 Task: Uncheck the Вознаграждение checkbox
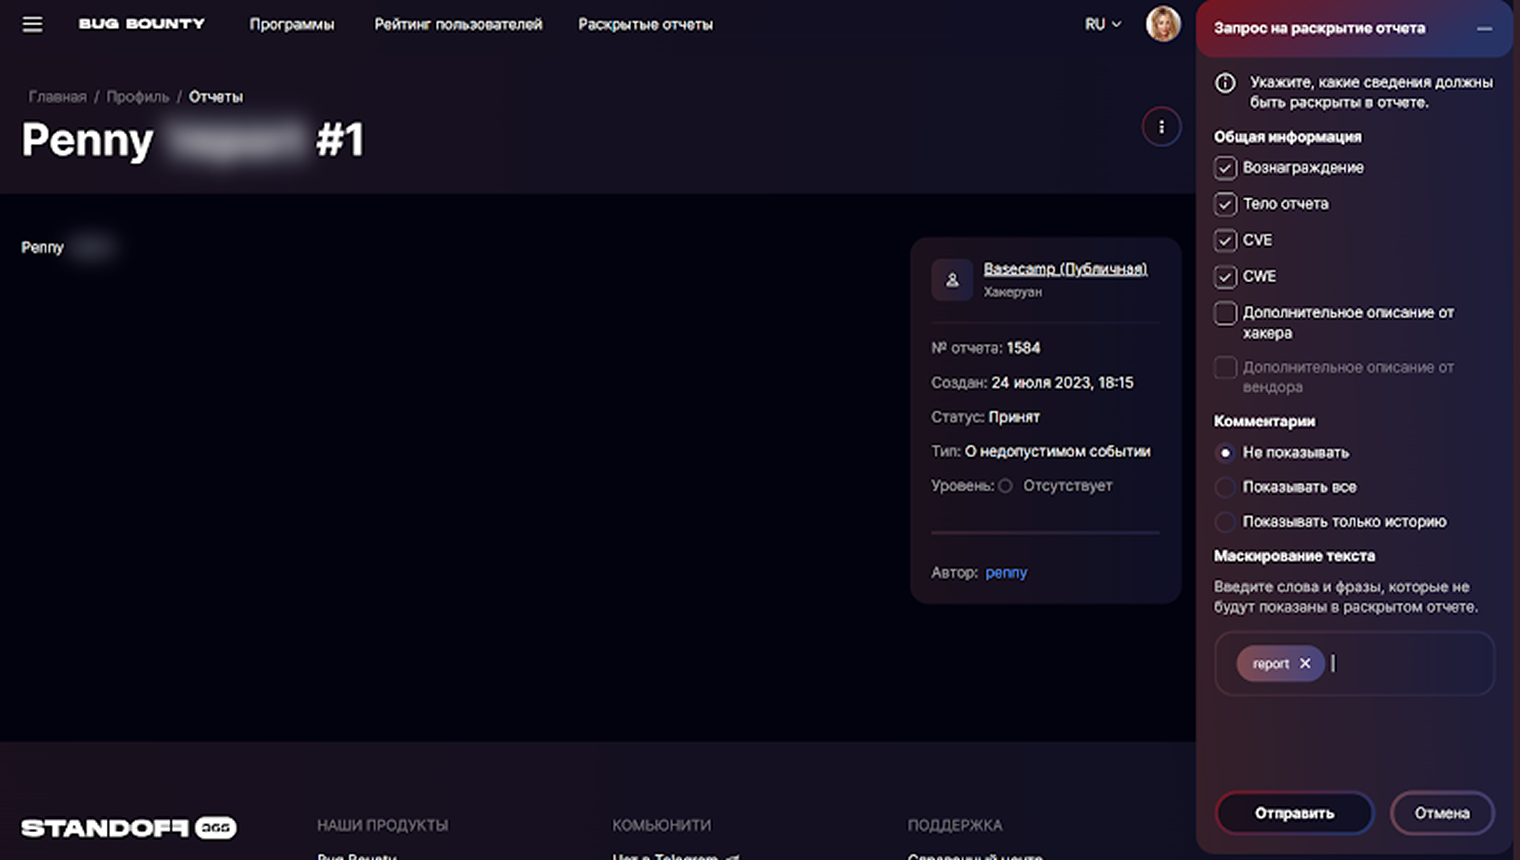coord(1225,168)
